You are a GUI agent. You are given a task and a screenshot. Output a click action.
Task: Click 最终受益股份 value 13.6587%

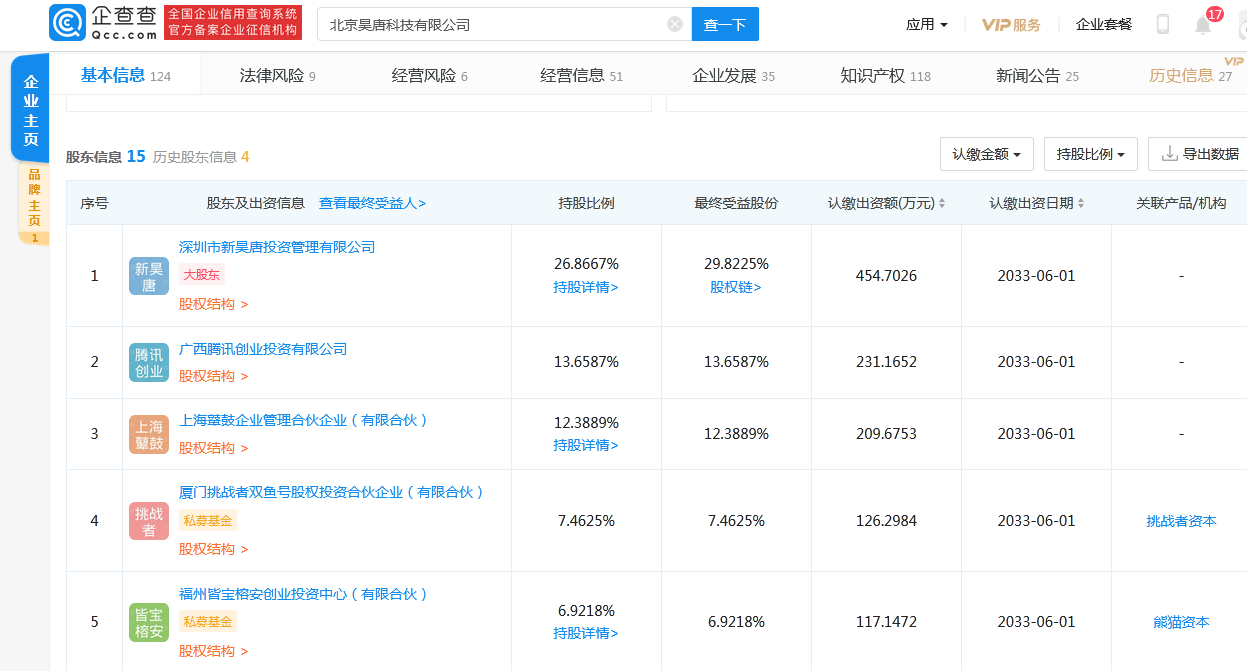736,362
